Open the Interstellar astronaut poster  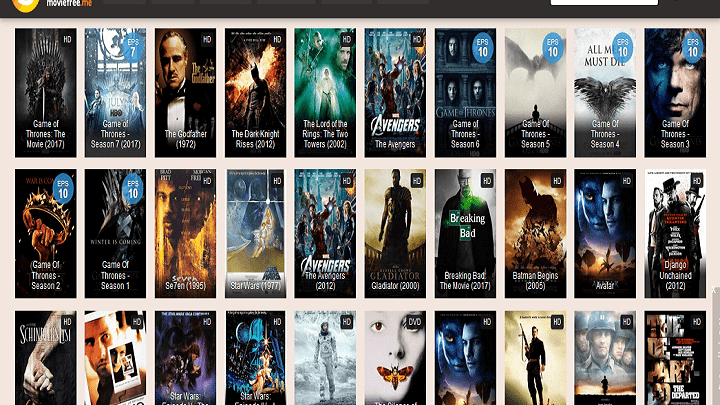coord(325,358)
